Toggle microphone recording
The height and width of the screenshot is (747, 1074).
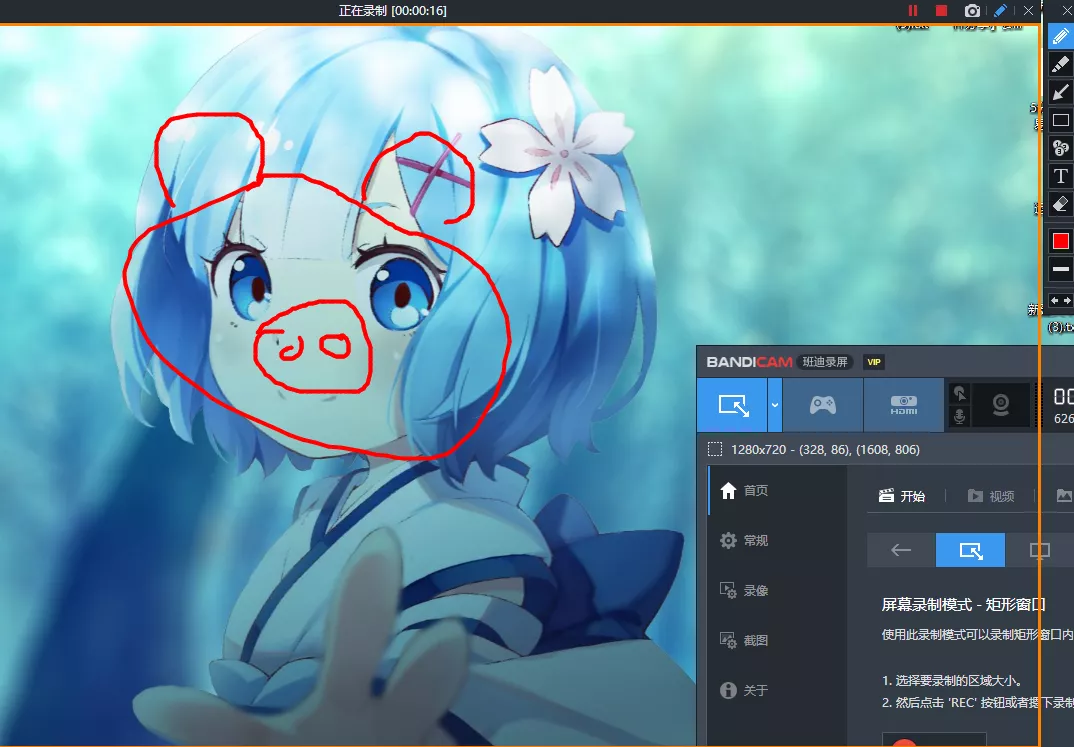(x=960, y=416)
